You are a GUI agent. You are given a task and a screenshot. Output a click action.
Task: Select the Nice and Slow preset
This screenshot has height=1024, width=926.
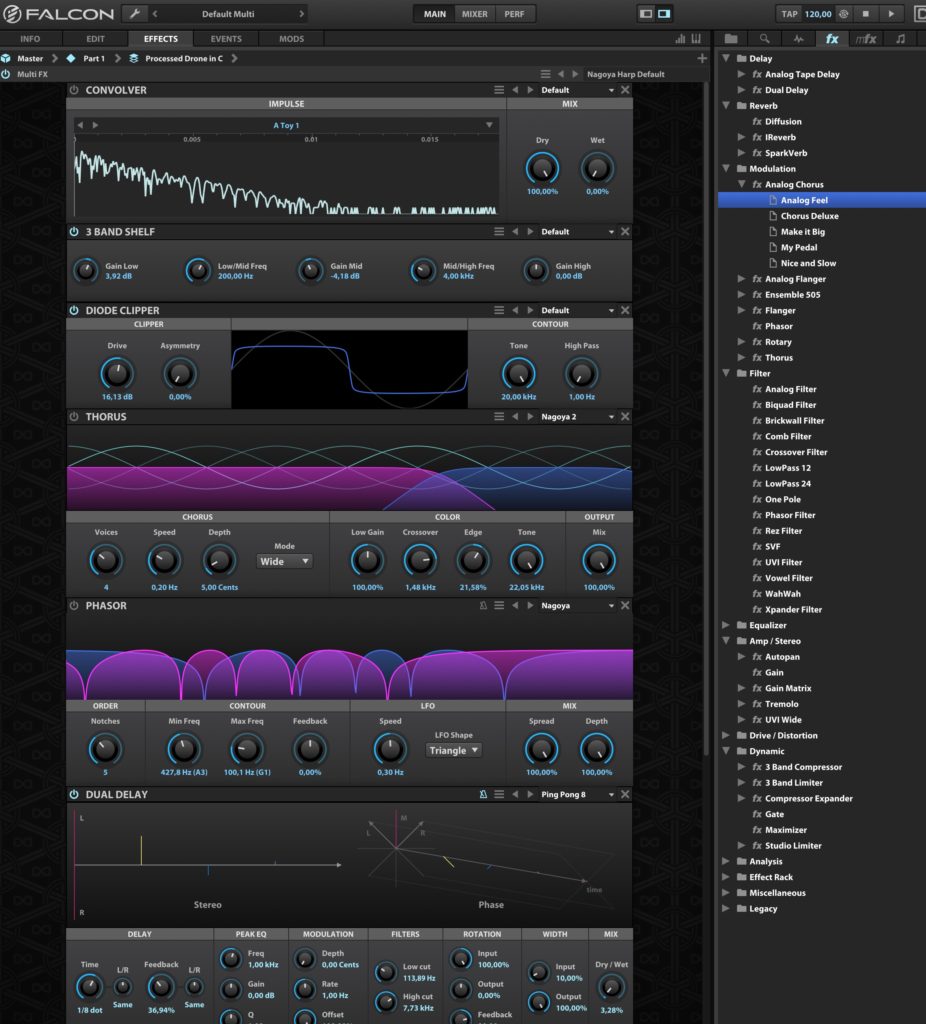[808, 263]
